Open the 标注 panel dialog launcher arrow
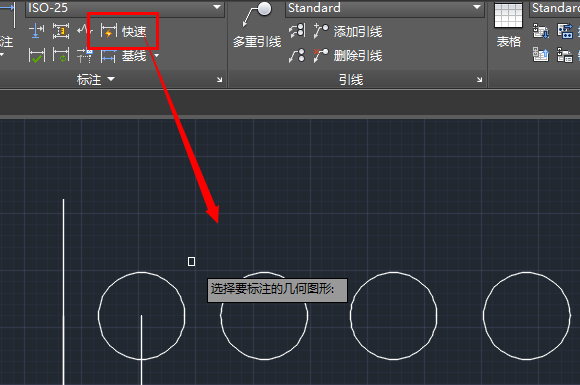Screen dimensions: 580x385 pyautogui.click(x=220, y=80)
